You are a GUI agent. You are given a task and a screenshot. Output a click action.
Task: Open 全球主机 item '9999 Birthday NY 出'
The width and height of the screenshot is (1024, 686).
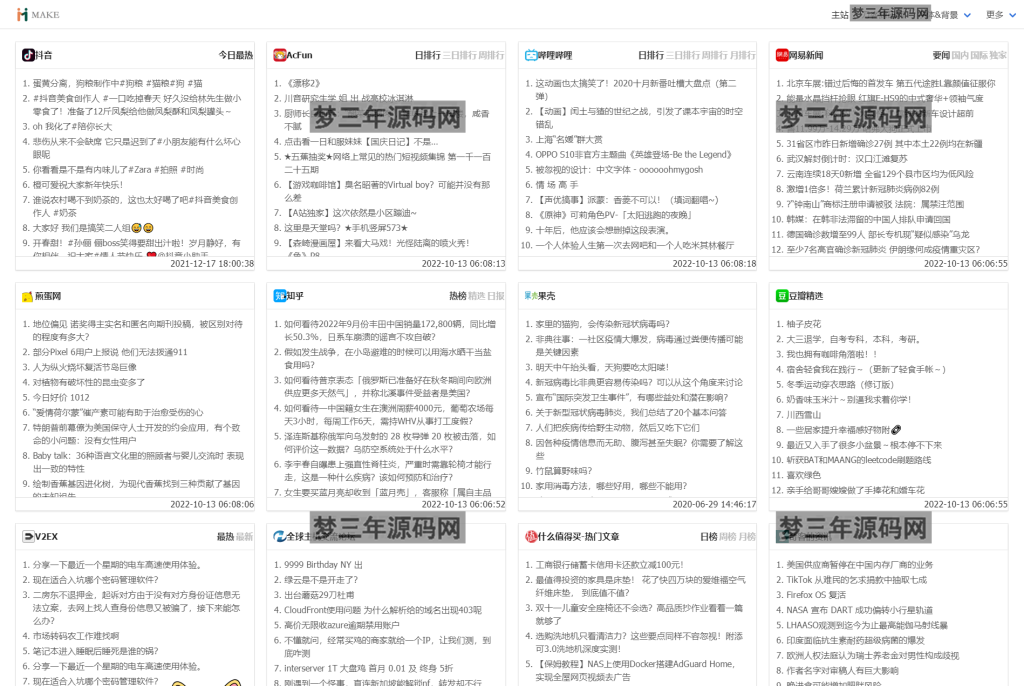click(323, 565)
